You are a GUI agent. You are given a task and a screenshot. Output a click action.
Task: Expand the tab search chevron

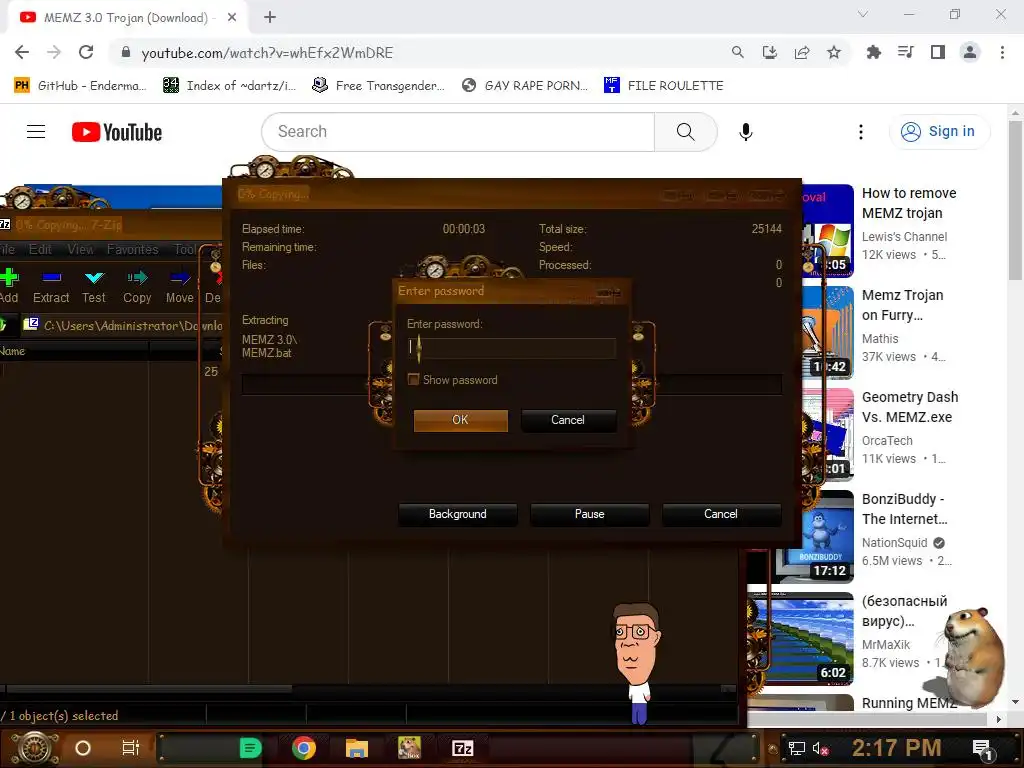[863, 14]
